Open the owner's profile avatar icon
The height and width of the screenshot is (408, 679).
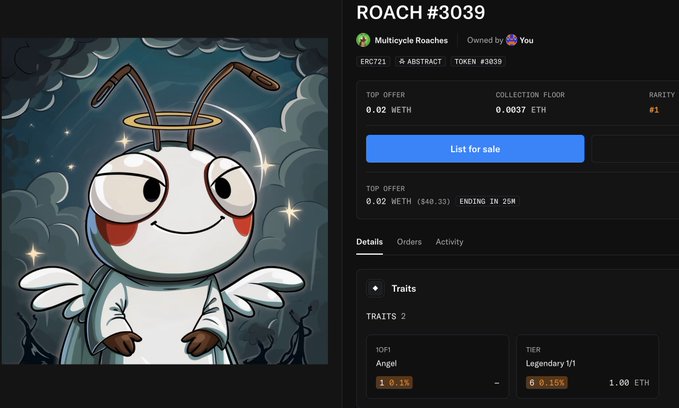click(511, 40)
